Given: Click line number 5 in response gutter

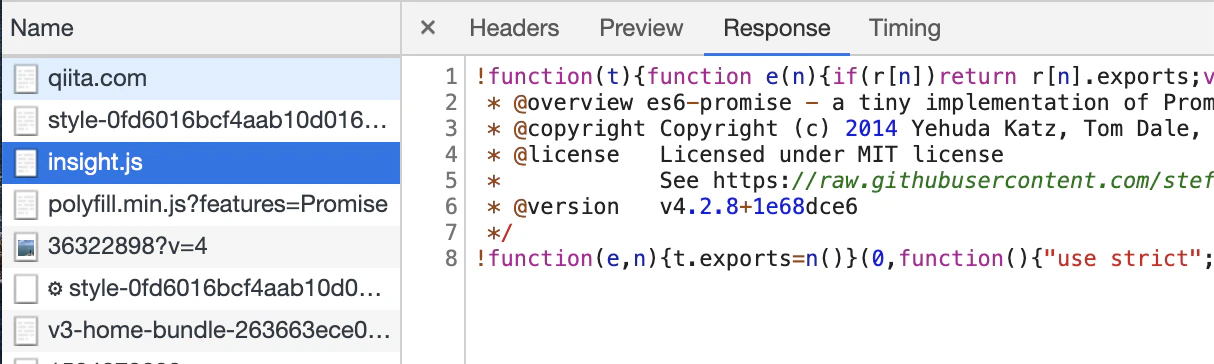Looking at the screenshot, I should (451, 180).
